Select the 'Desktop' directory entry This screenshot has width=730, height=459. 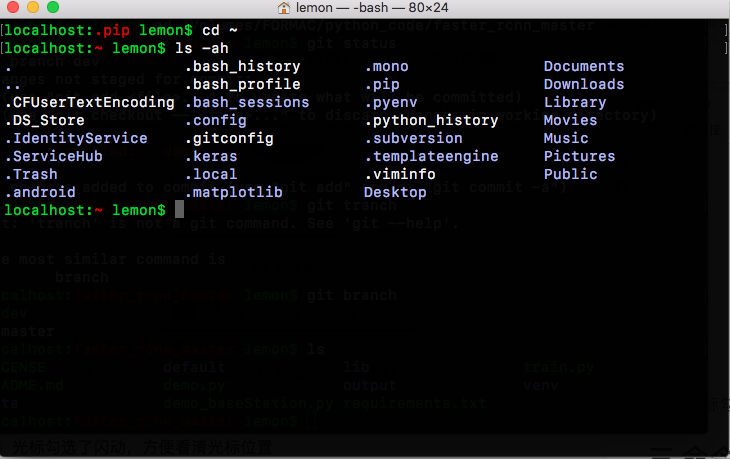point(395,192)
